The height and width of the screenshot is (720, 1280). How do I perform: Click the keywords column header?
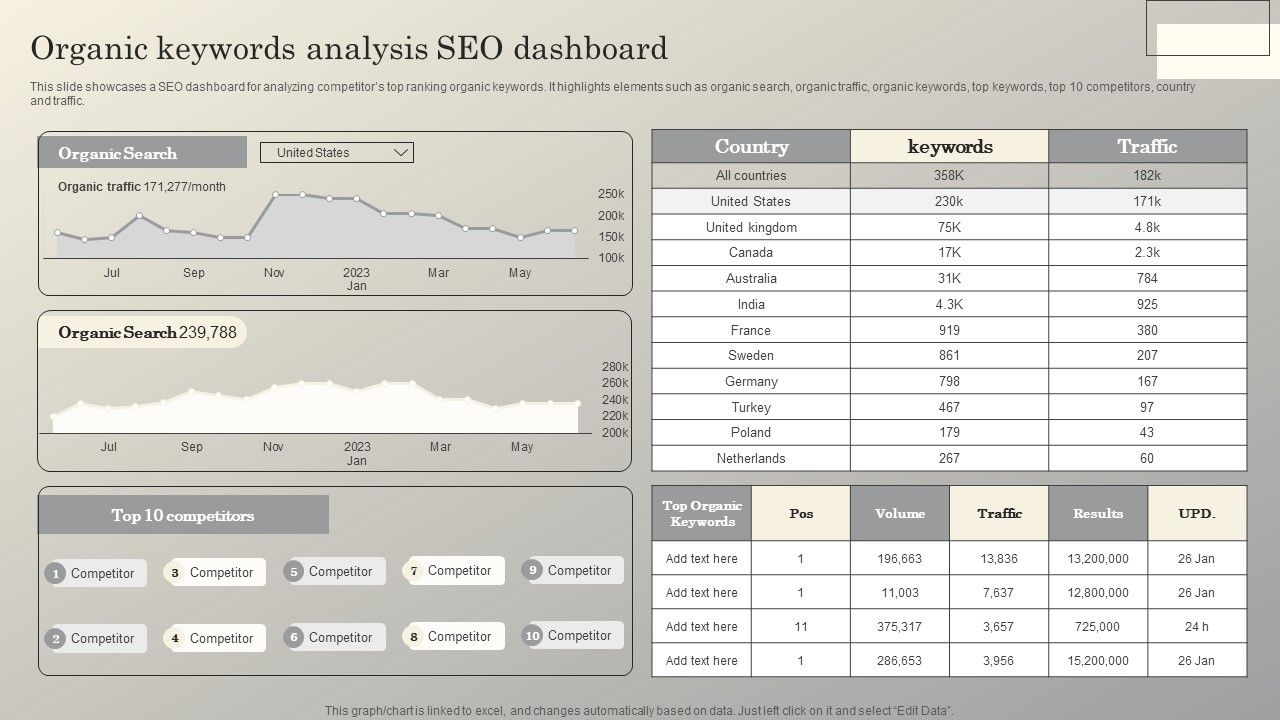point(949,146)
